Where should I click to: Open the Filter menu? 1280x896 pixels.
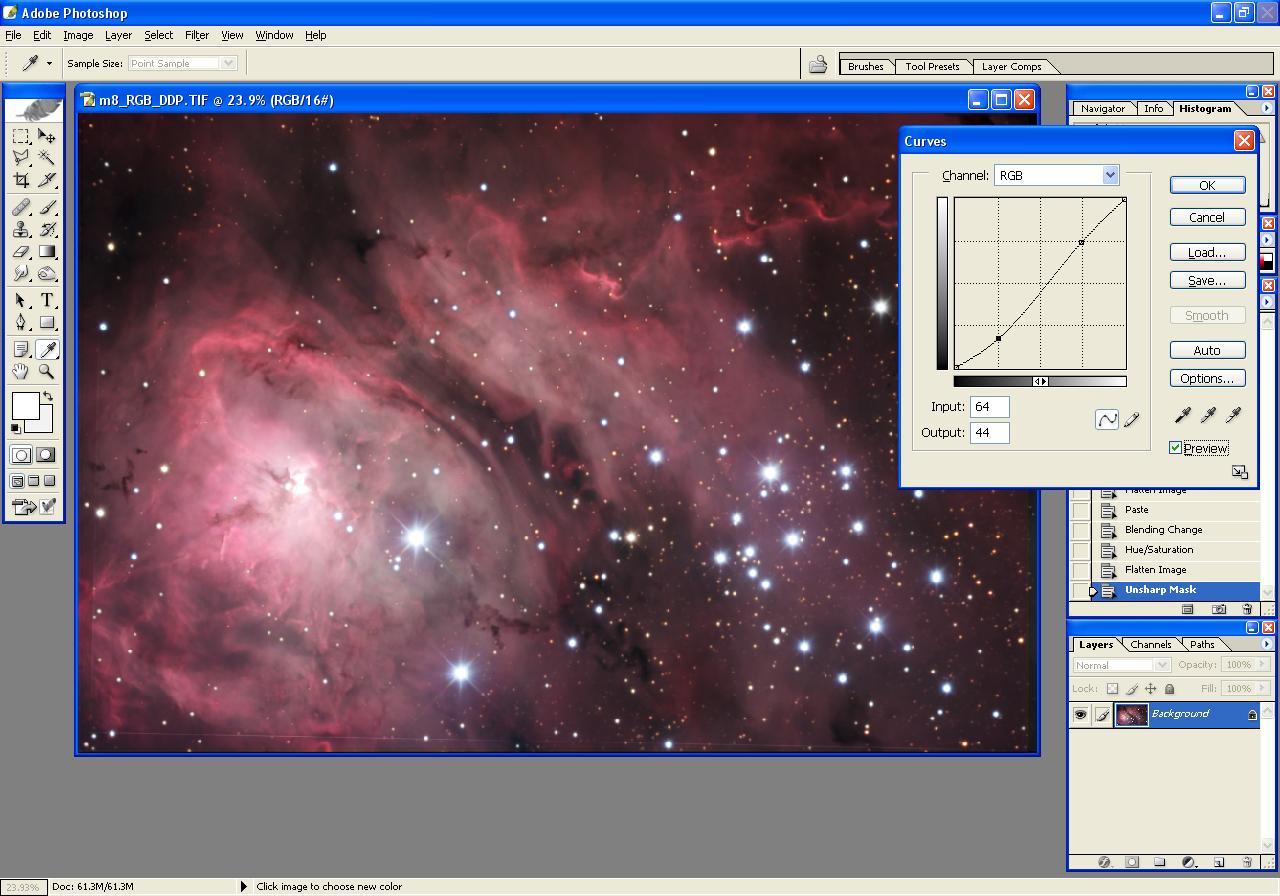(x=197, y=35)
